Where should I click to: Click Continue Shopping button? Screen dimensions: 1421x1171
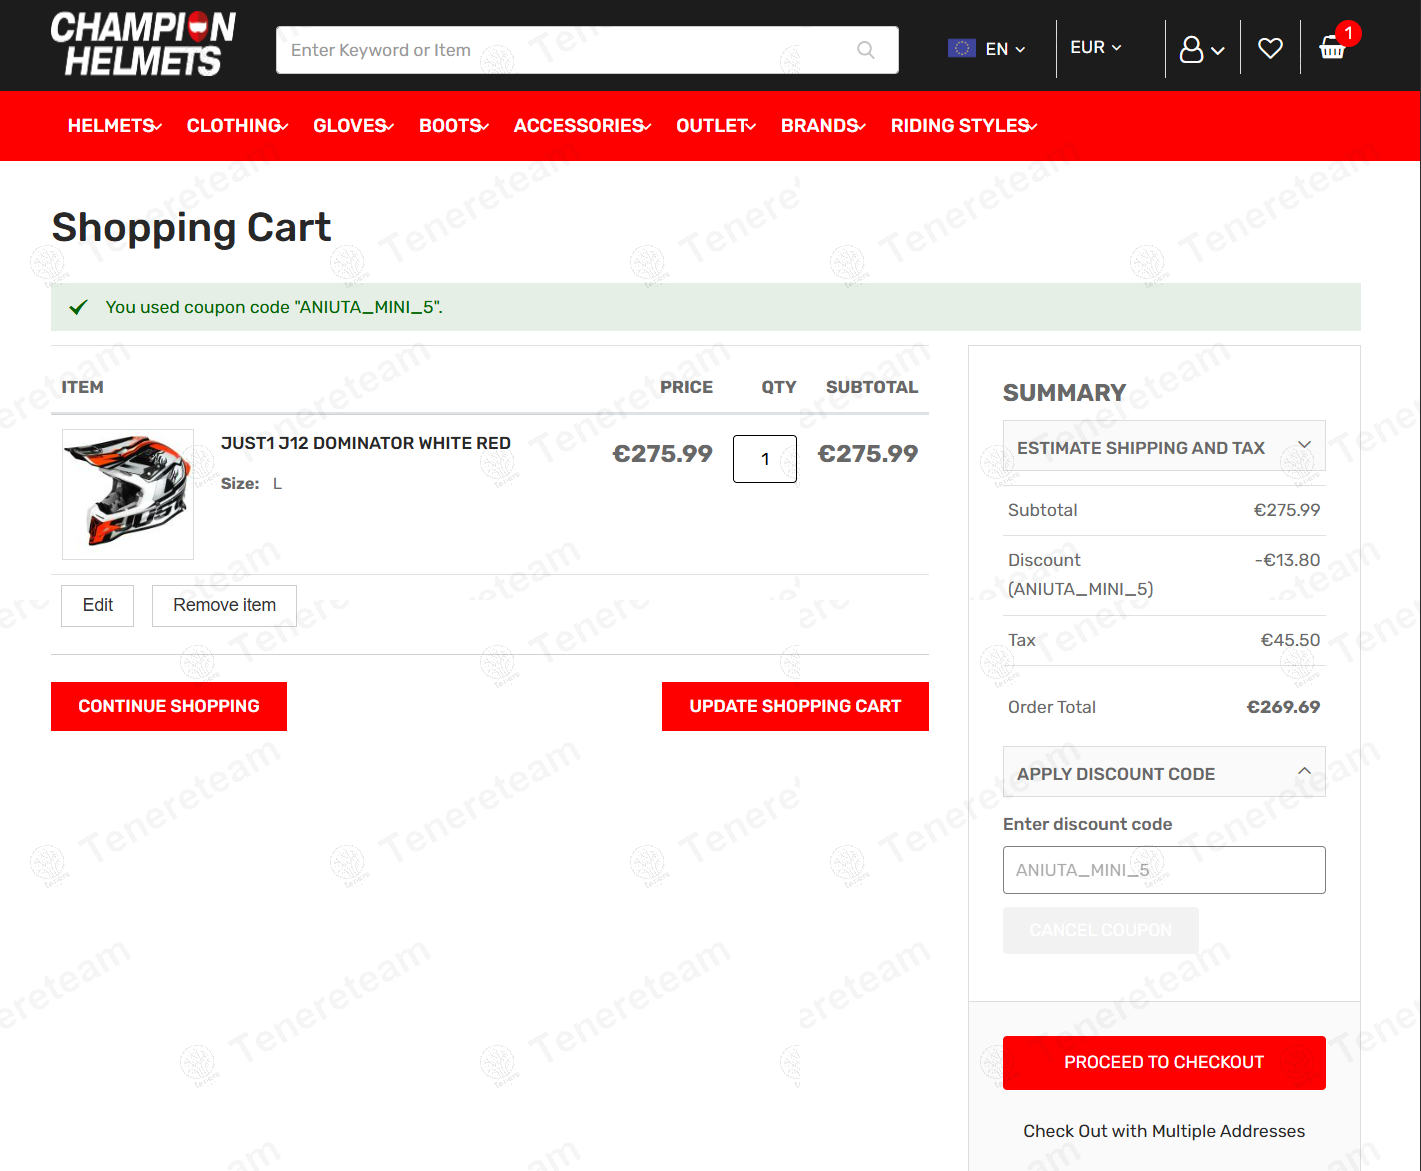[169, 707]
